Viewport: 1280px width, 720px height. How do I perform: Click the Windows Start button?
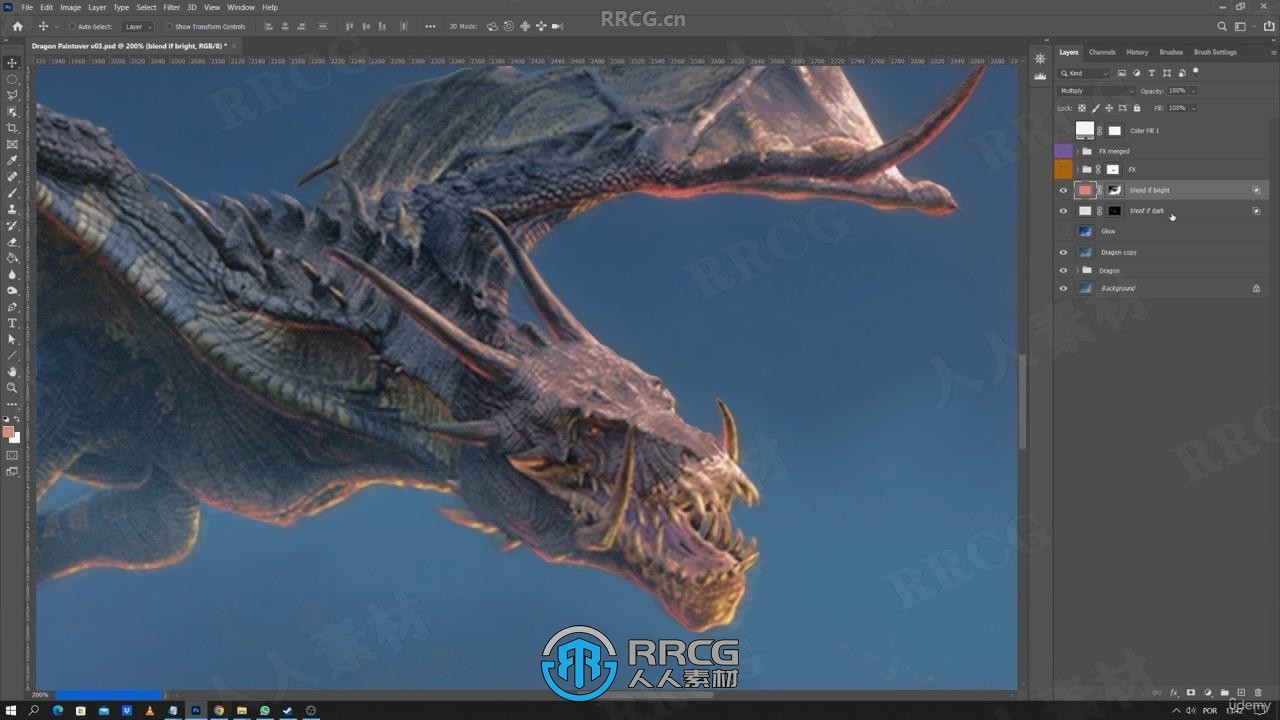[10, 710]
